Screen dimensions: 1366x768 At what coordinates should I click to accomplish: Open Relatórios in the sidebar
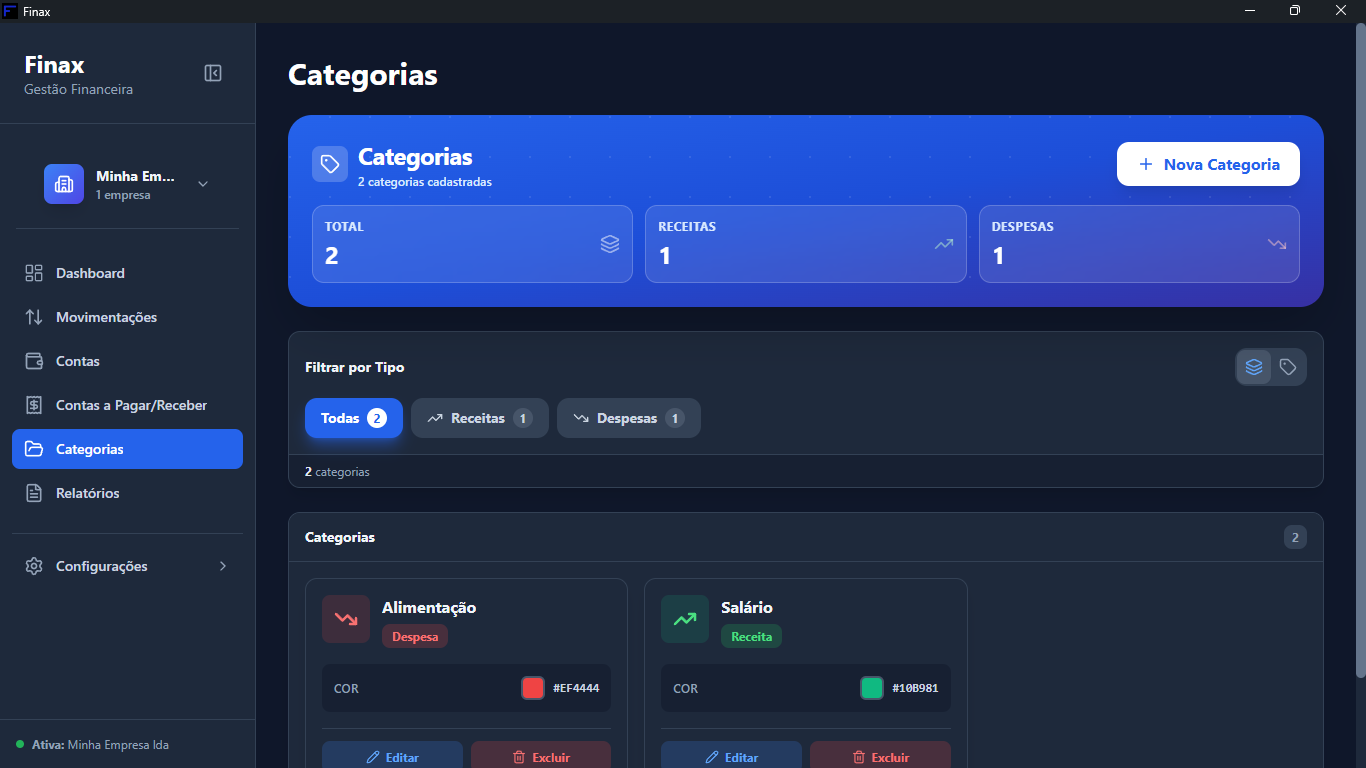[x=127, y=493]
